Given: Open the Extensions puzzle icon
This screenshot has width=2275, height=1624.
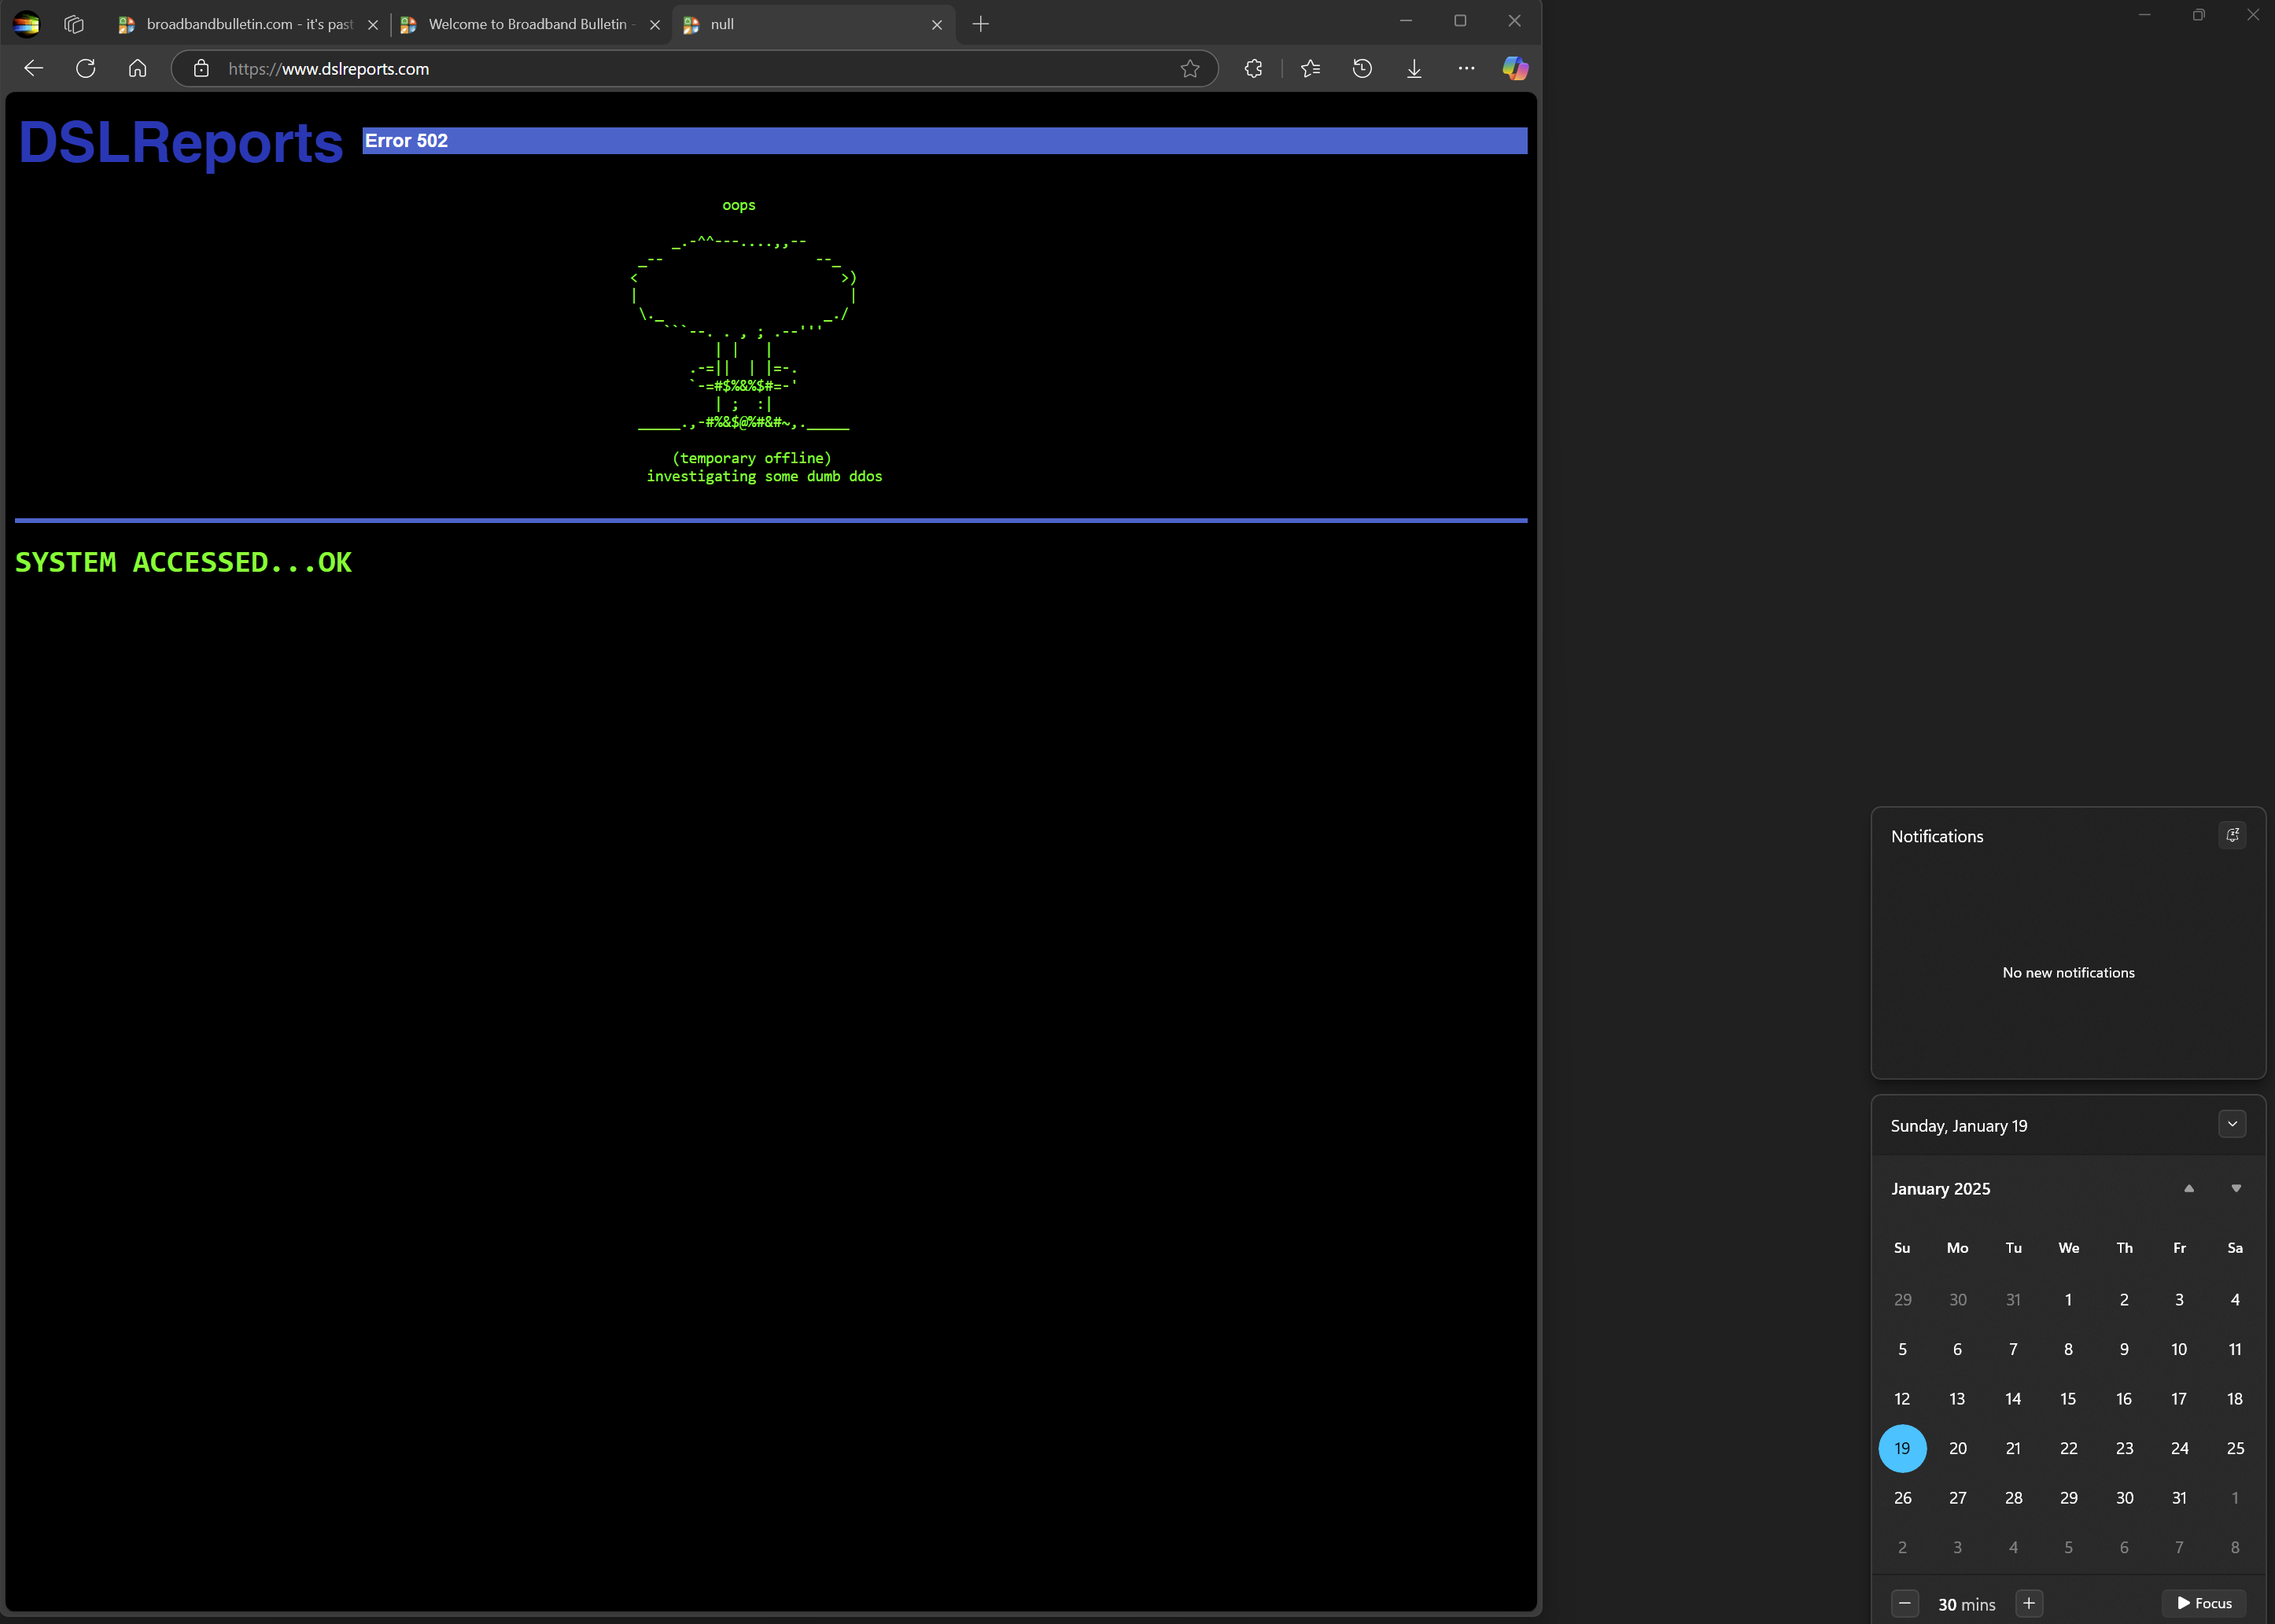Looking at the screenshot, I should point(1253,68).
